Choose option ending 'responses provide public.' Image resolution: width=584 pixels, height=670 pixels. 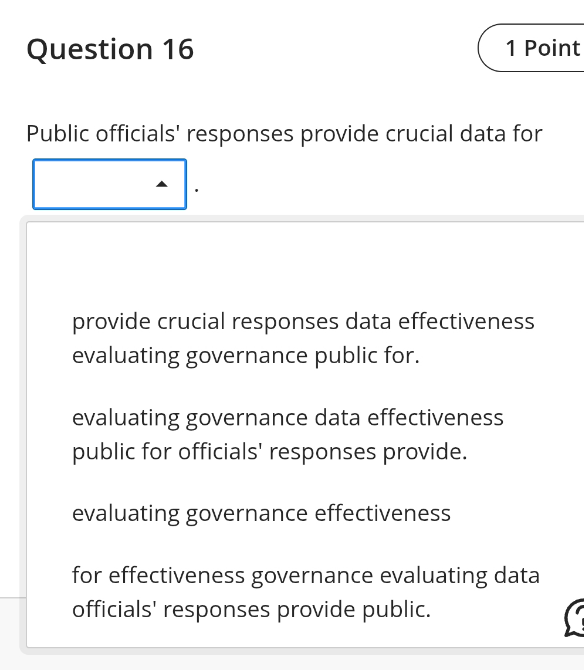[305, 592]
